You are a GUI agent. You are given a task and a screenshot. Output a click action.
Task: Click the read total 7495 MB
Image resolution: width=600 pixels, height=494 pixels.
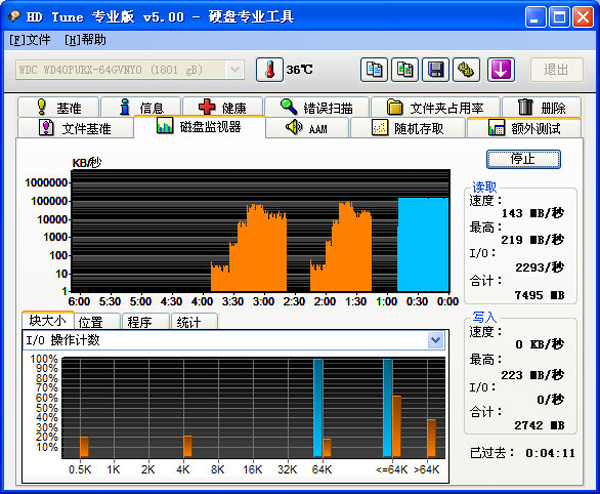tap(540, 295)
